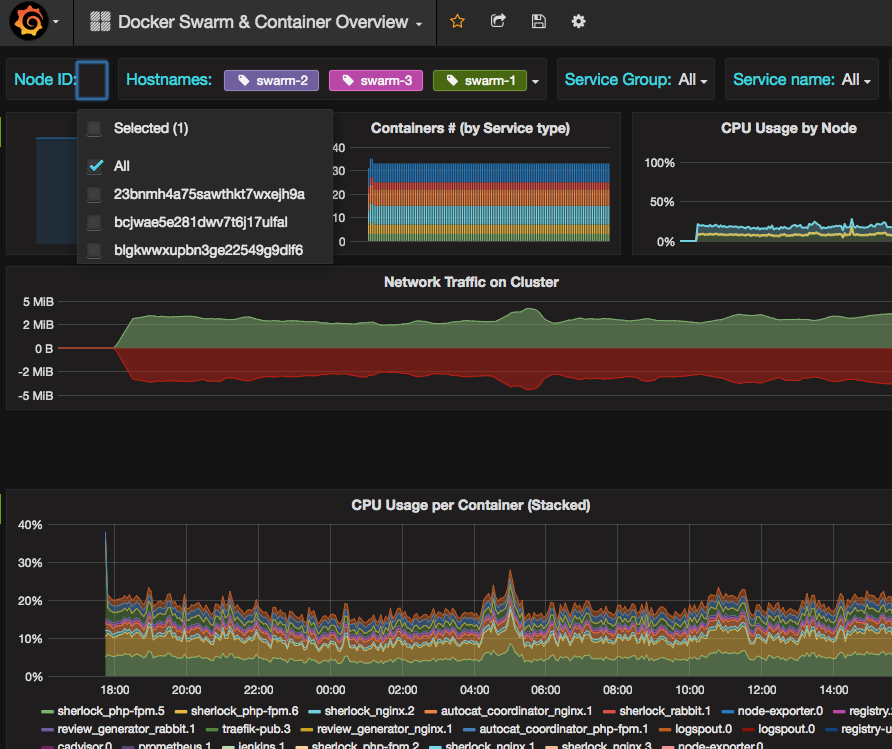The width and height of the screenshot is (892, 749).
Task: Click the dashboard grid icon beside title
Action: [x=100, y=22]
